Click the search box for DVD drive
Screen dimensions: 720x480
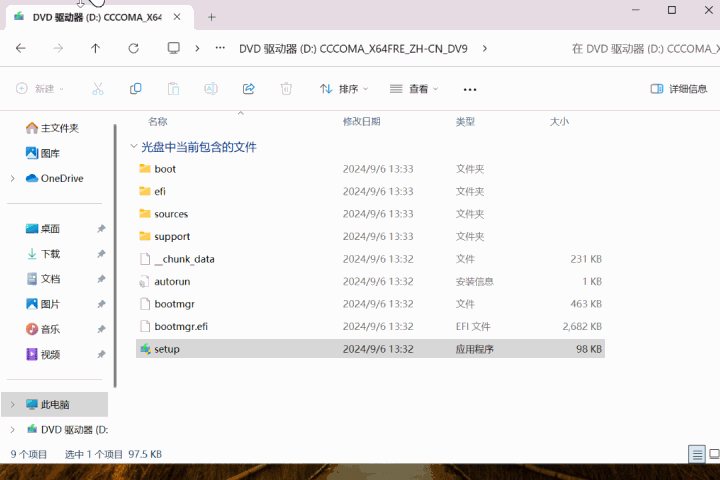tap(644, 49)
